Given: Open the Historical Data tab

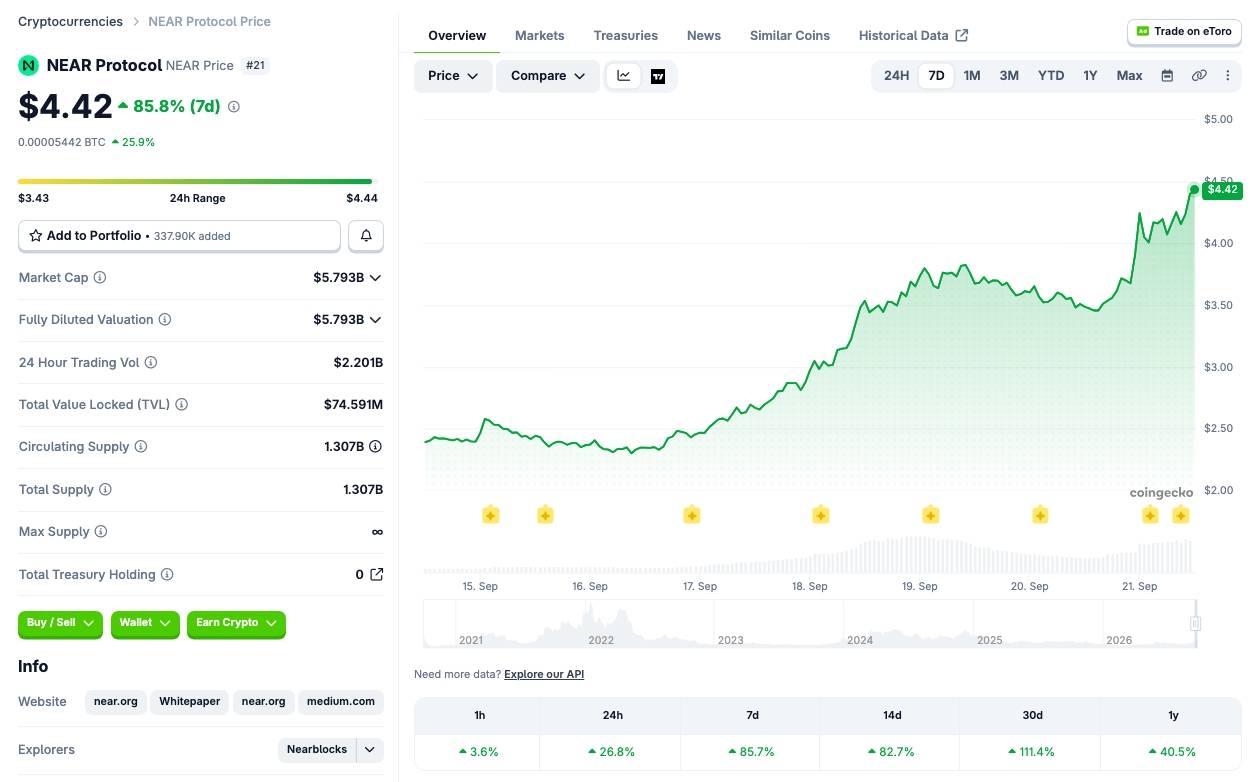Looking at the screenshot, I should (x=913, y=35).
